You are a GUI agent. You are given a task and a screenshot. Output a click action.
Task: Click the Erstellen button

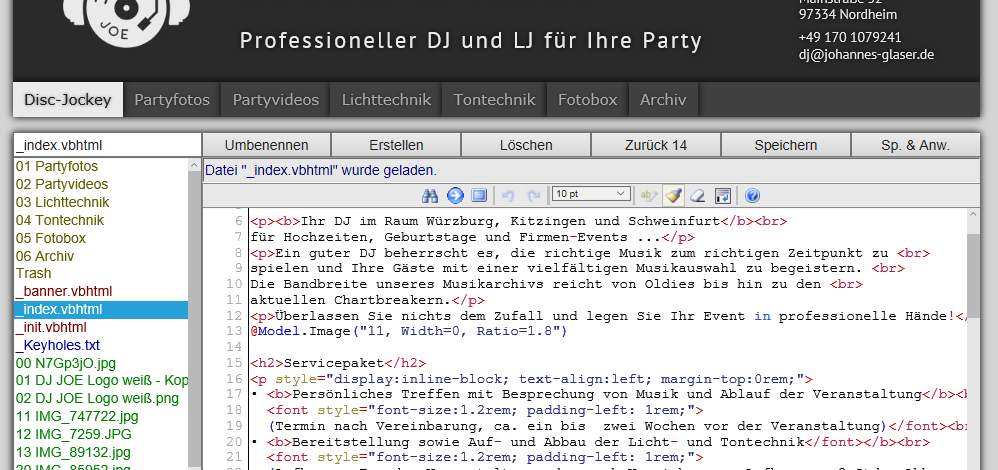pyautogui.click(x=396, y=145)
